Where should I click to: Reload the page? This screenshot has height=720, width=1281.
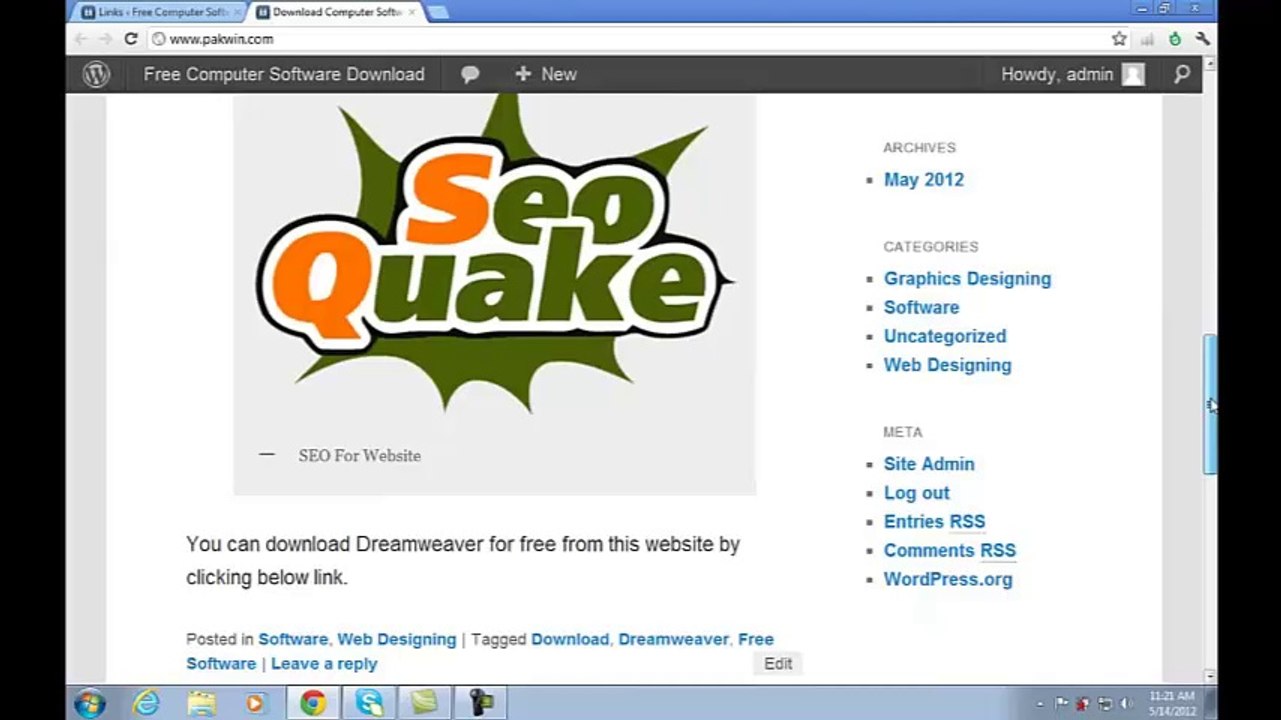coord(130,39)
